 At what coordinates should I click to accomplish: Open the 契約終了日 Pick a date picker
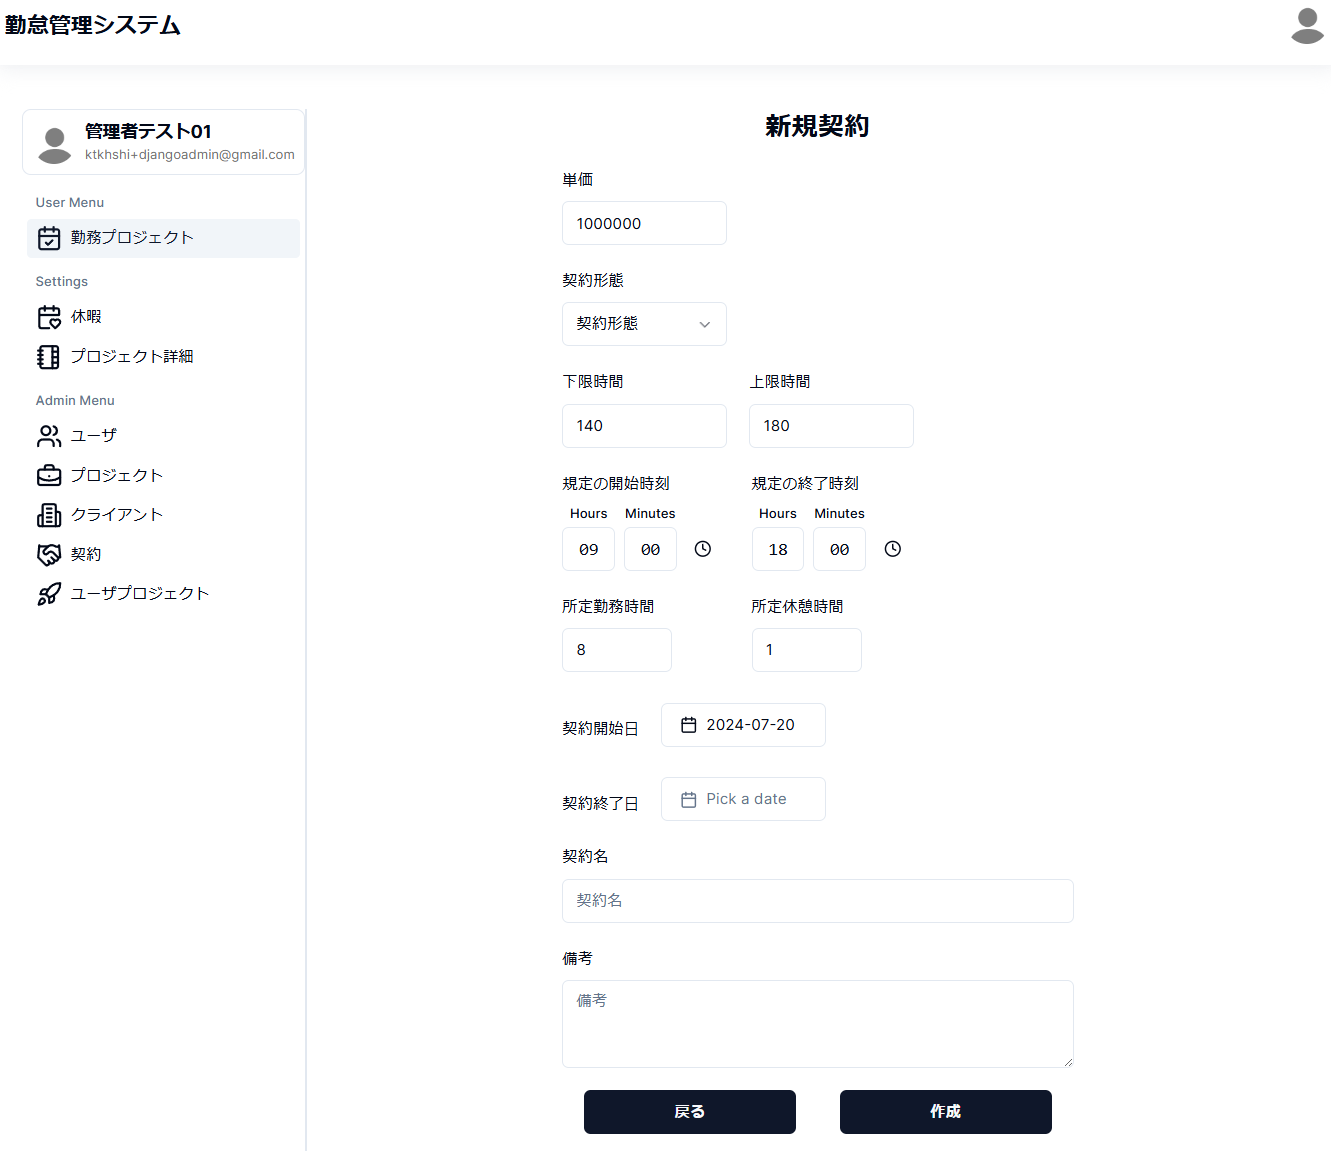(743, 799)
